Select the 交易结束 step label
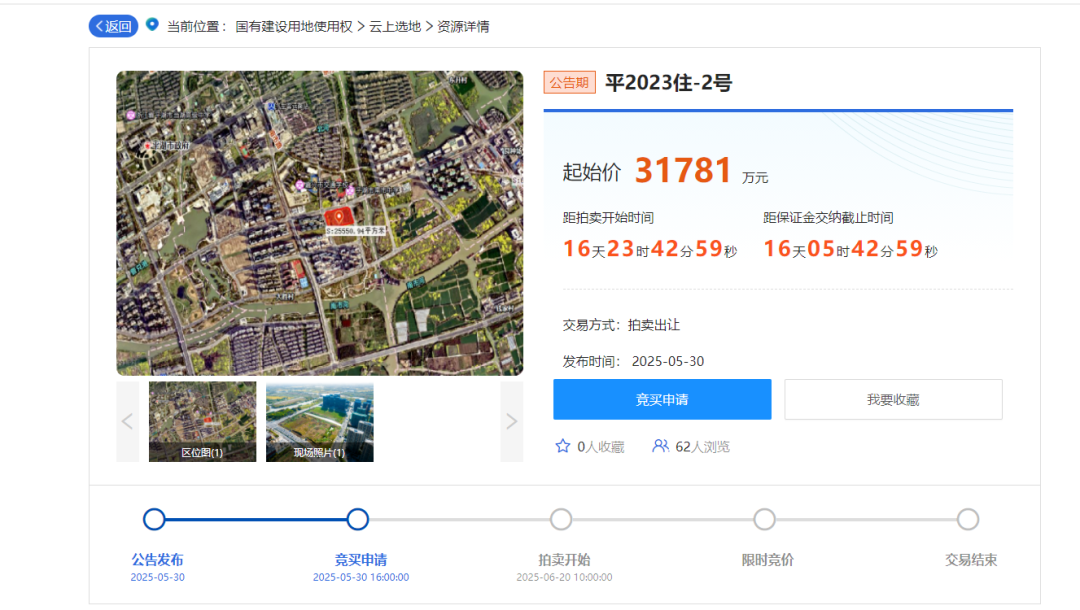Image resolution: width=1080 pixels, height=610 pixels. [x=971, y=560]
